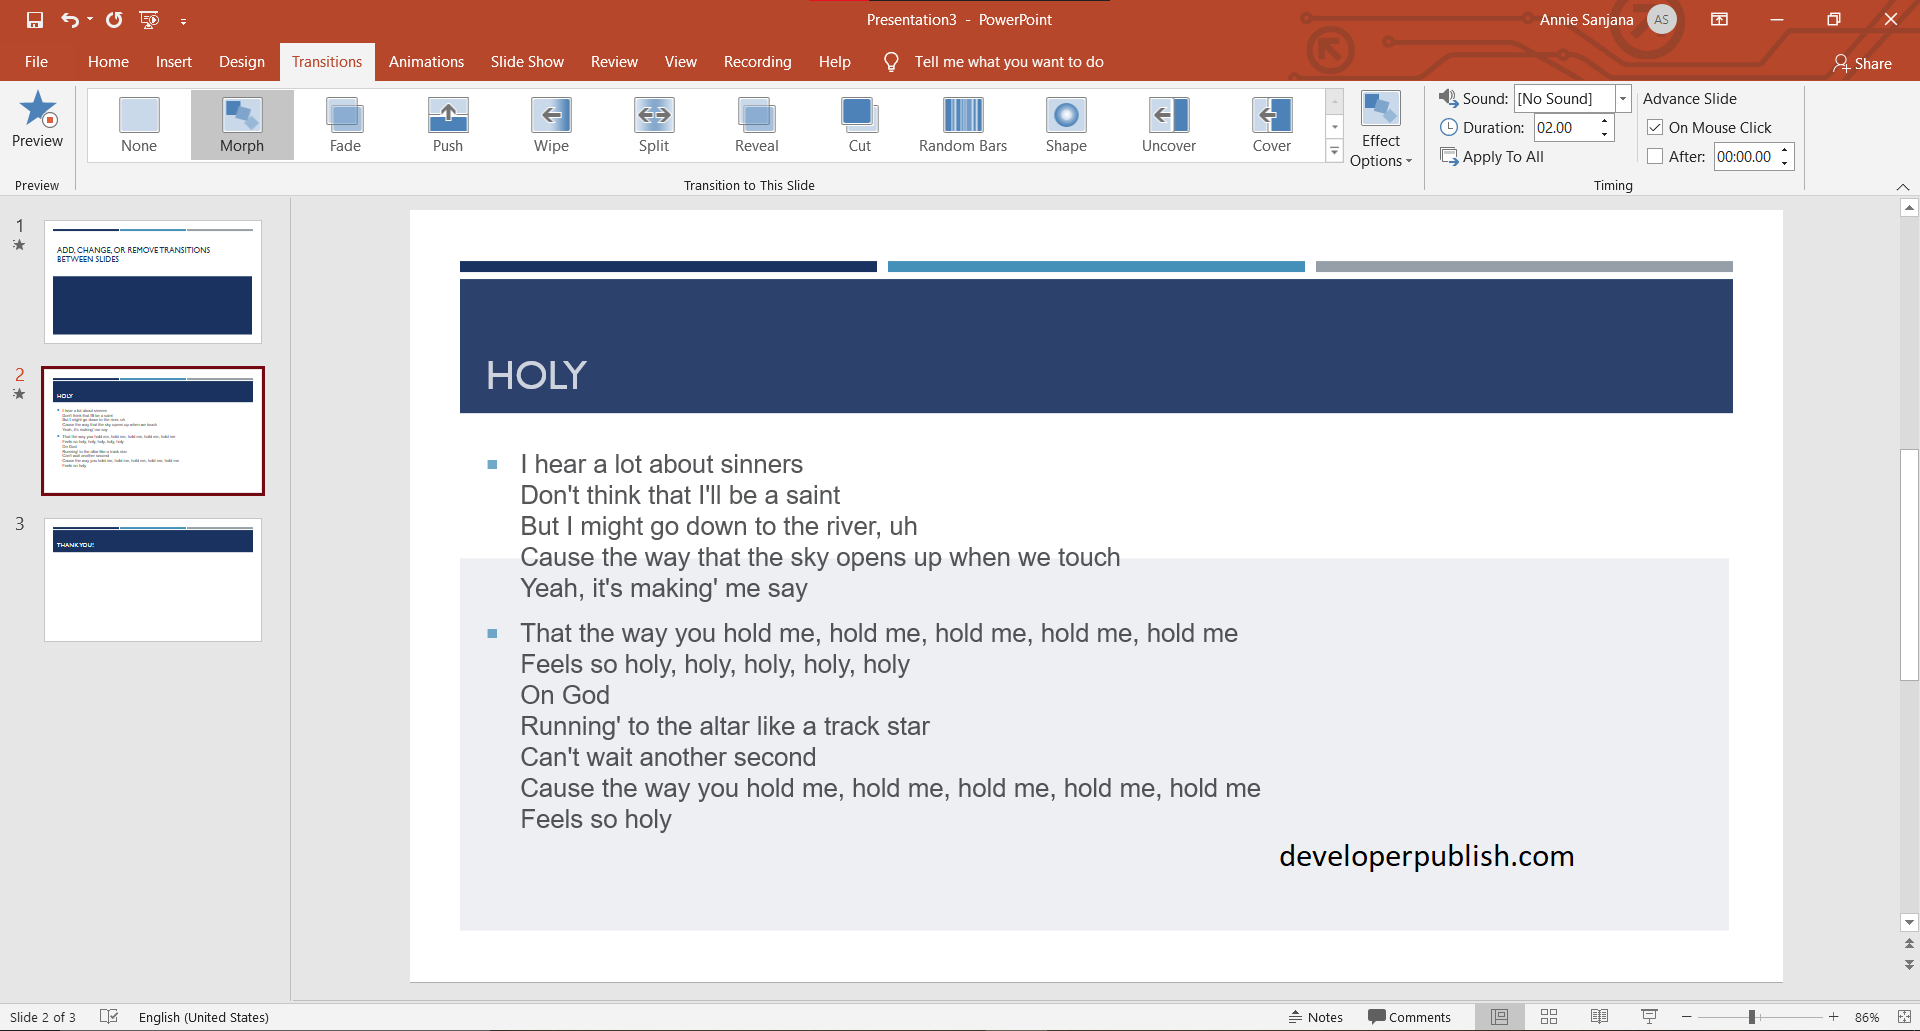
Task: Switch to Slide Sorter view
Action: pyautogui.click(x=1549, y=1017)
